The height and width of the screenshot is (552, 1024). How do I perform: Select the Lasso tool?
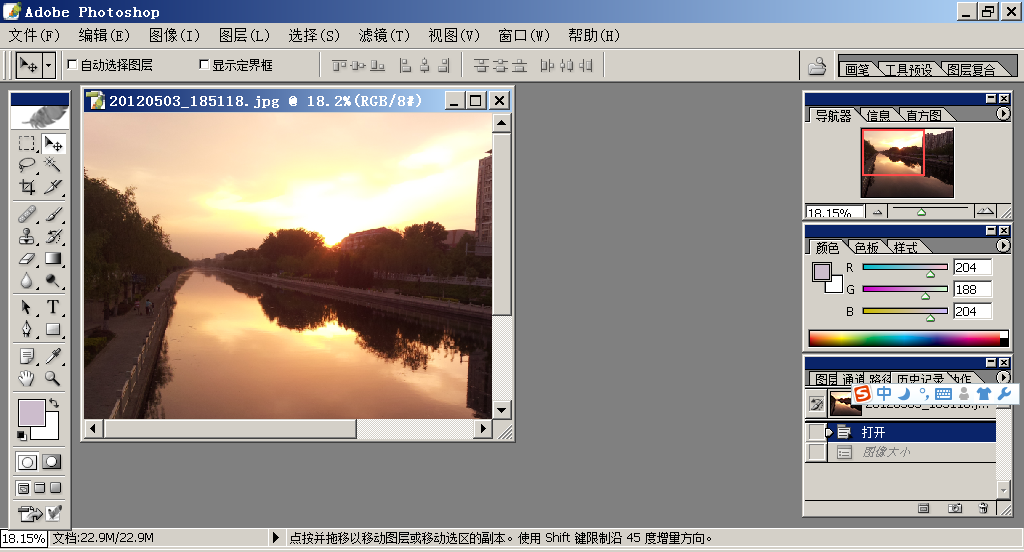point(27,165)
